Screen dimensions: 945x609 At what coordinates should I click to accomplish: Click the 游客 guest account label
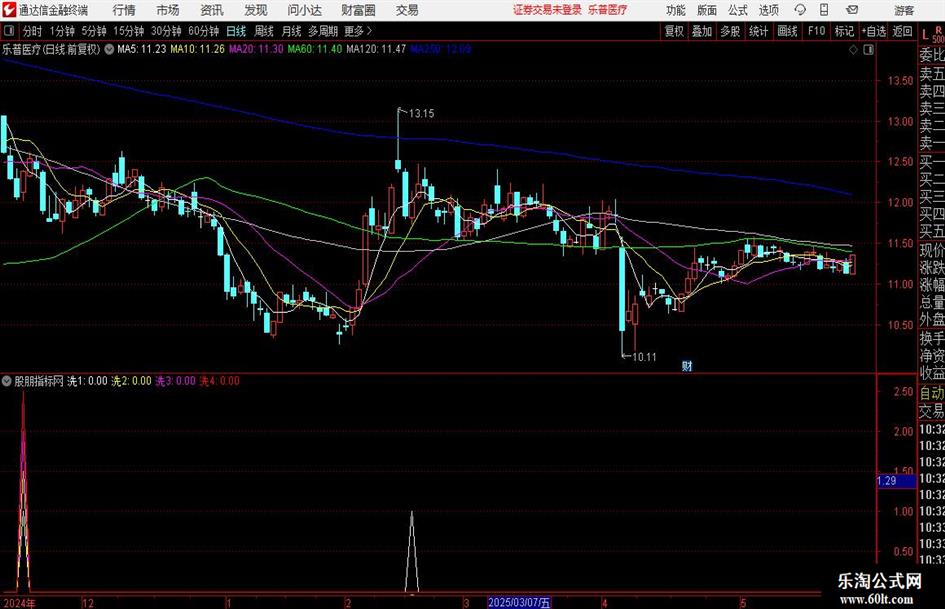pos(904,10)
